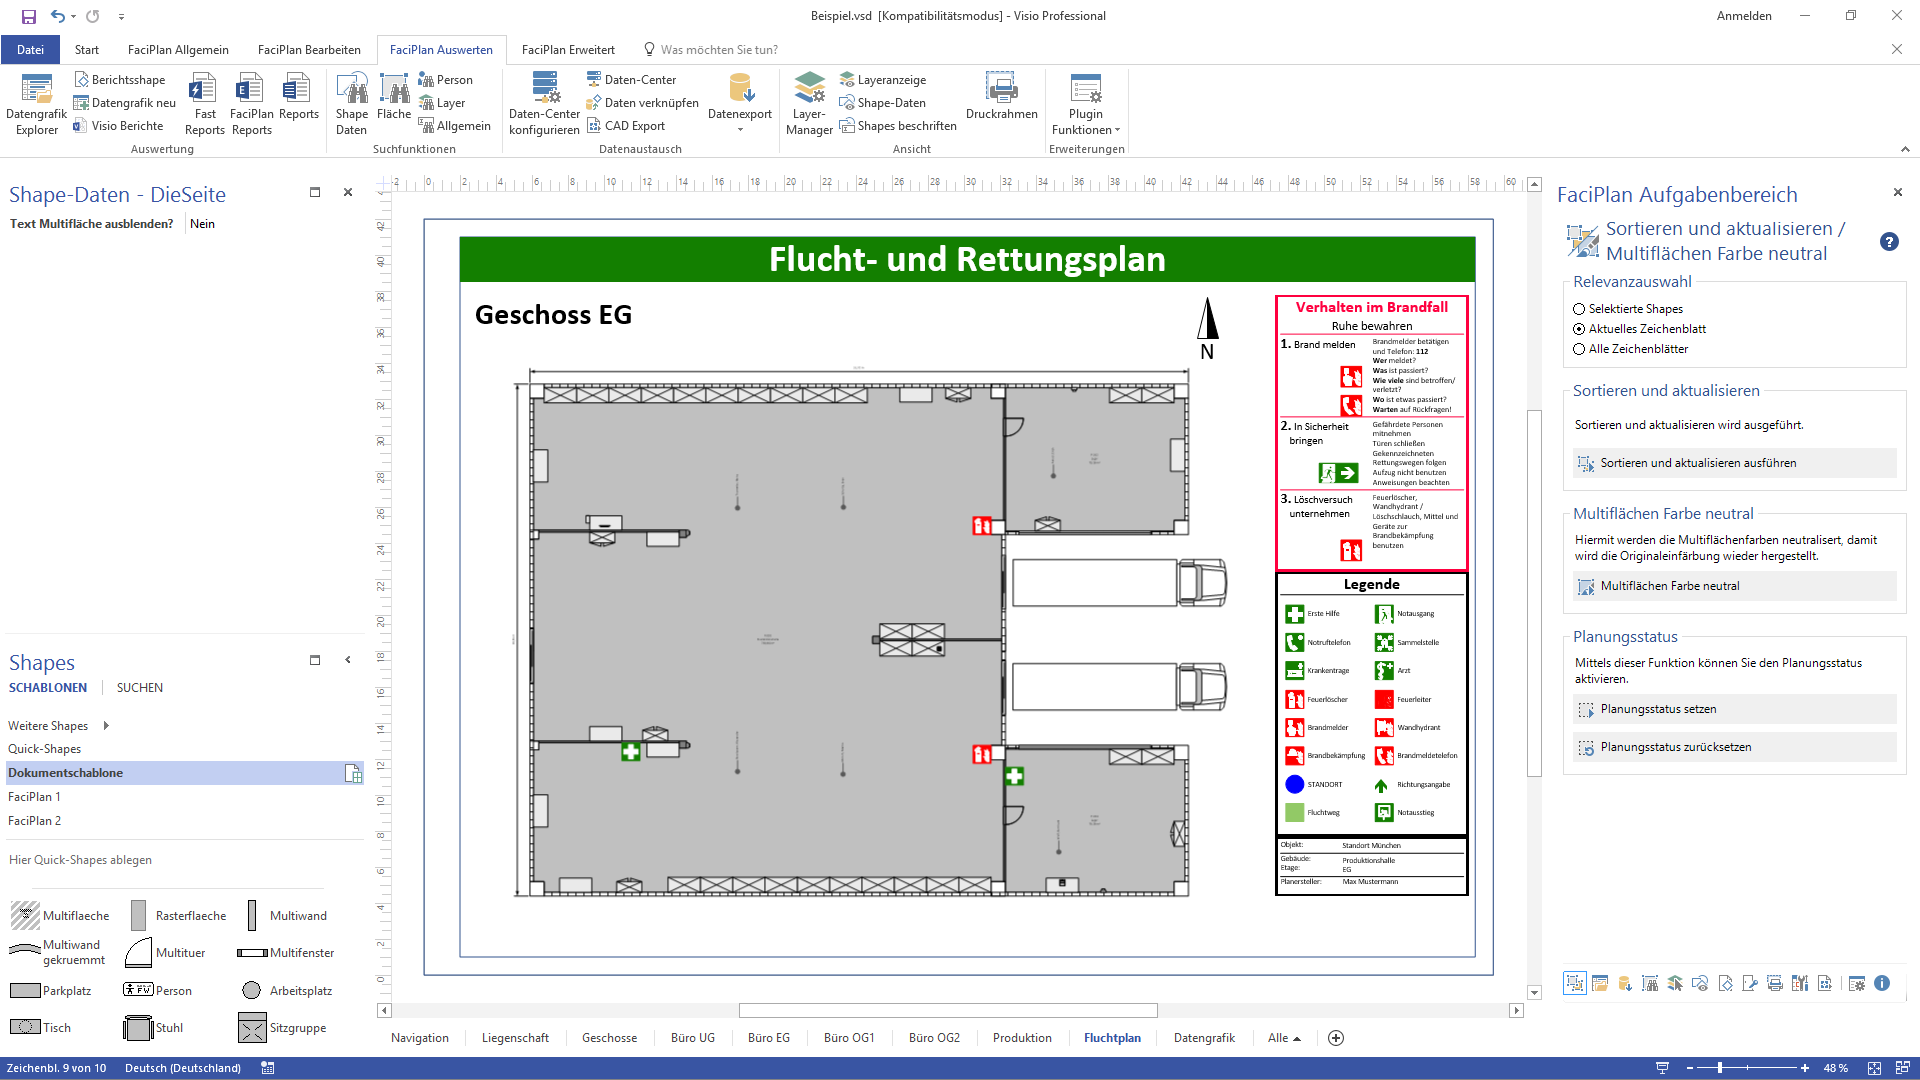The height and width of the screenshot is (1080, 1920).
Task: Open FaciPlan Reports
Action: pos(251,104)
